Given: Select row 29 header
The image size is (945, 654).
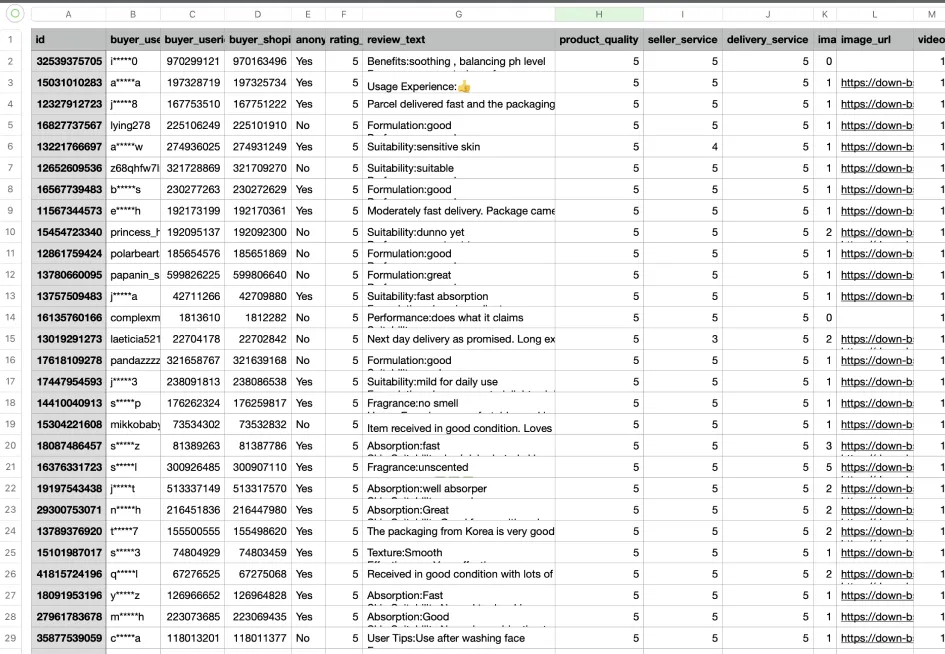Looking at the screenshot, I should pyautogui.click(x=15, y=638).
